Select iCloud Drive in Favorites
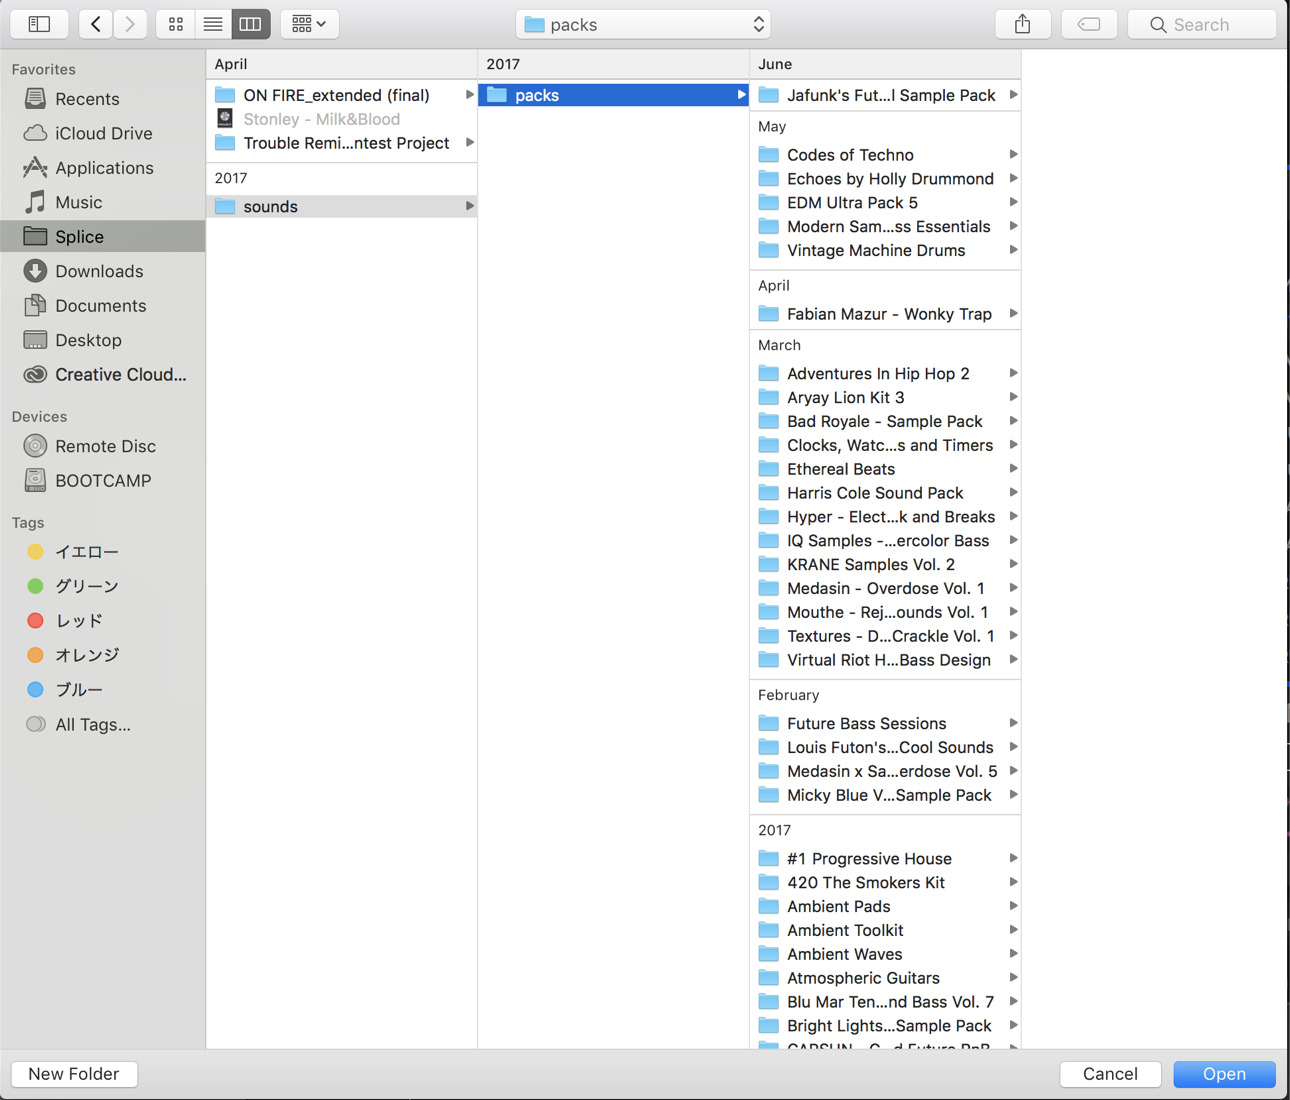The width and height of the screenshot is (1290, 1100). 103,133
